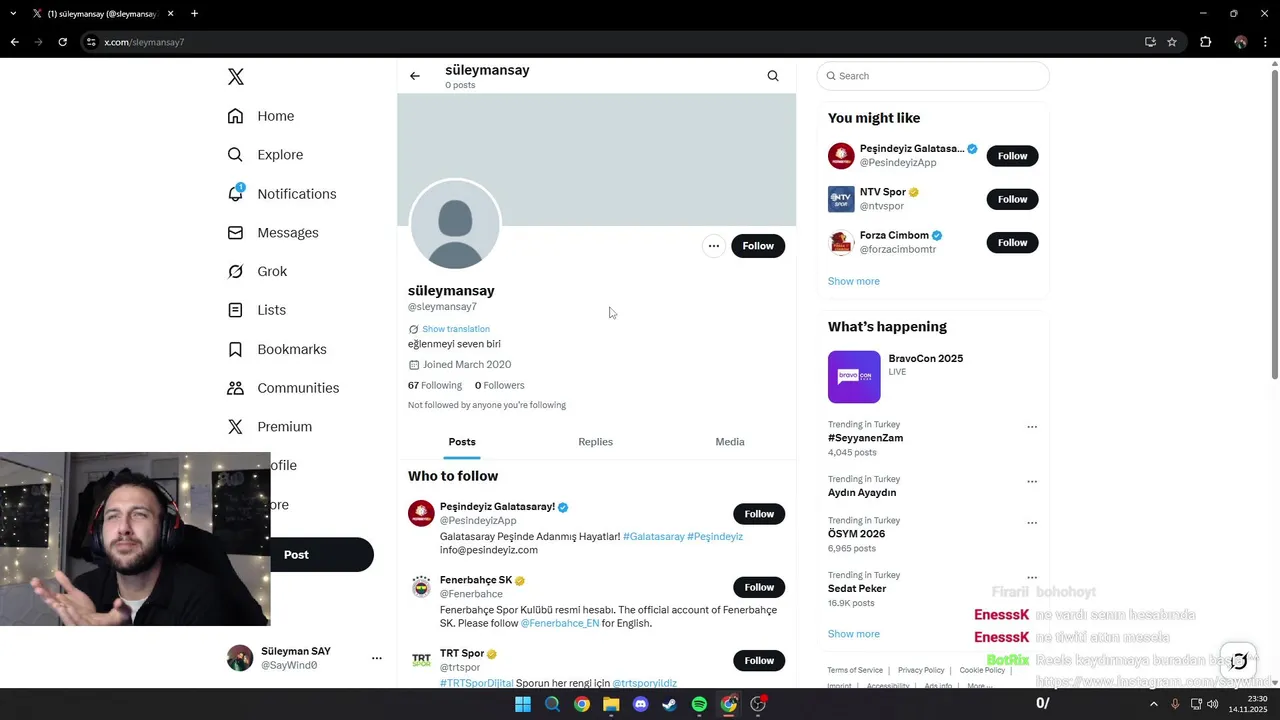
Task: Go back using profile header arrow
Action: click(x=415, y=76)
